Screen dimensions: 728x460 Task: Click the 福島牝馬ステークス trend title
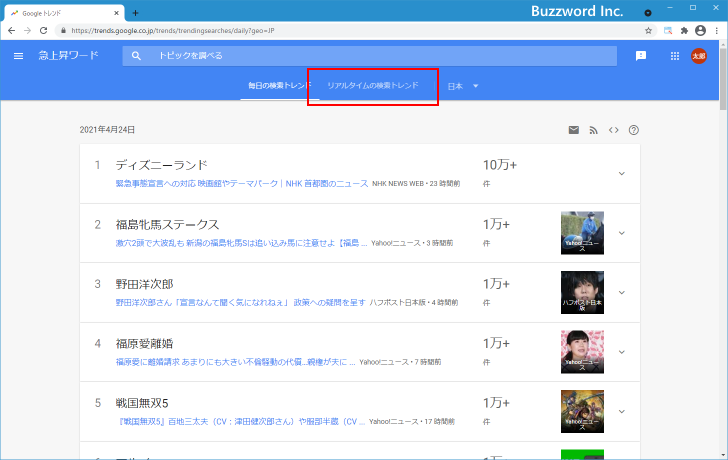167,225
